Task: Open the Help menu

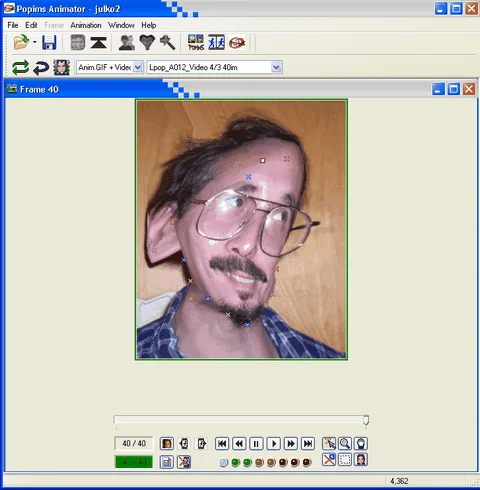Action: tap(149, 25)
